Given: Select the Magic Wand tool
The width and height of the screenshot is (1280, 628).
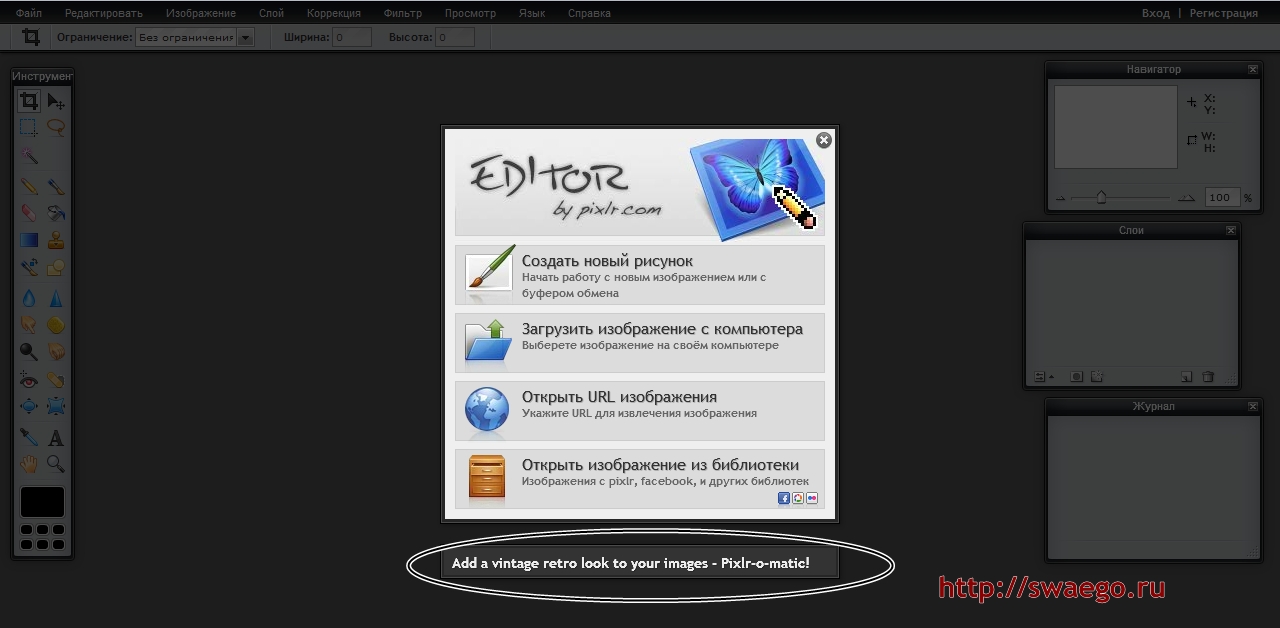Looking at the screenshot, I should (x=29, y=157).
